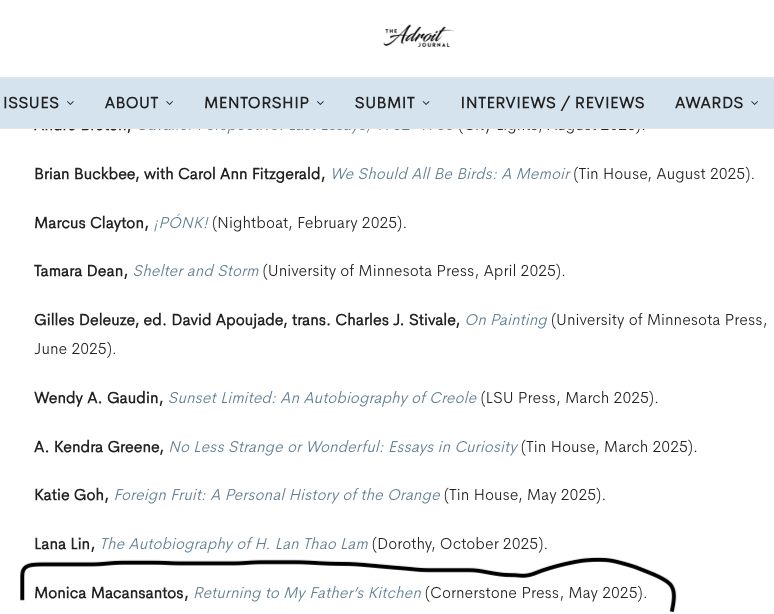Open the On Painting book link
774x614 pixels.
[x=505, y=320]
